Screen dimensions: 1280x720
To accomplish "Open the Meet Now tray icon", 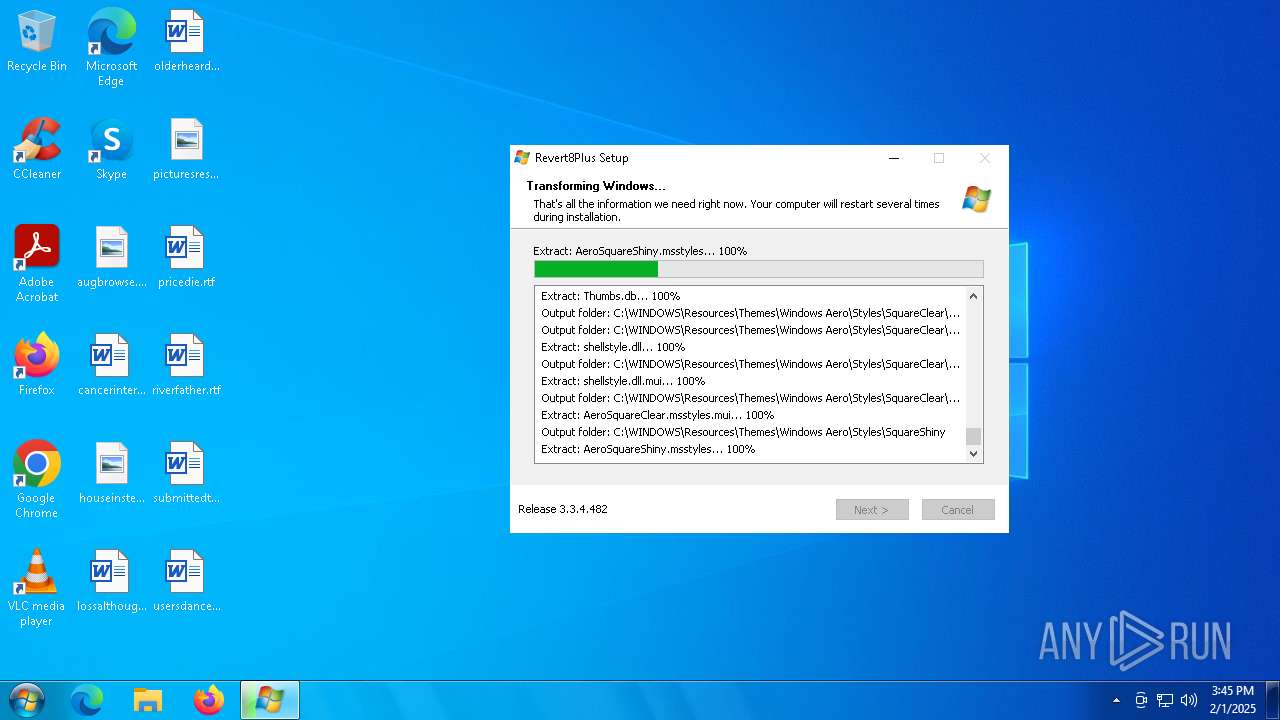I will tap(1141, 700).
